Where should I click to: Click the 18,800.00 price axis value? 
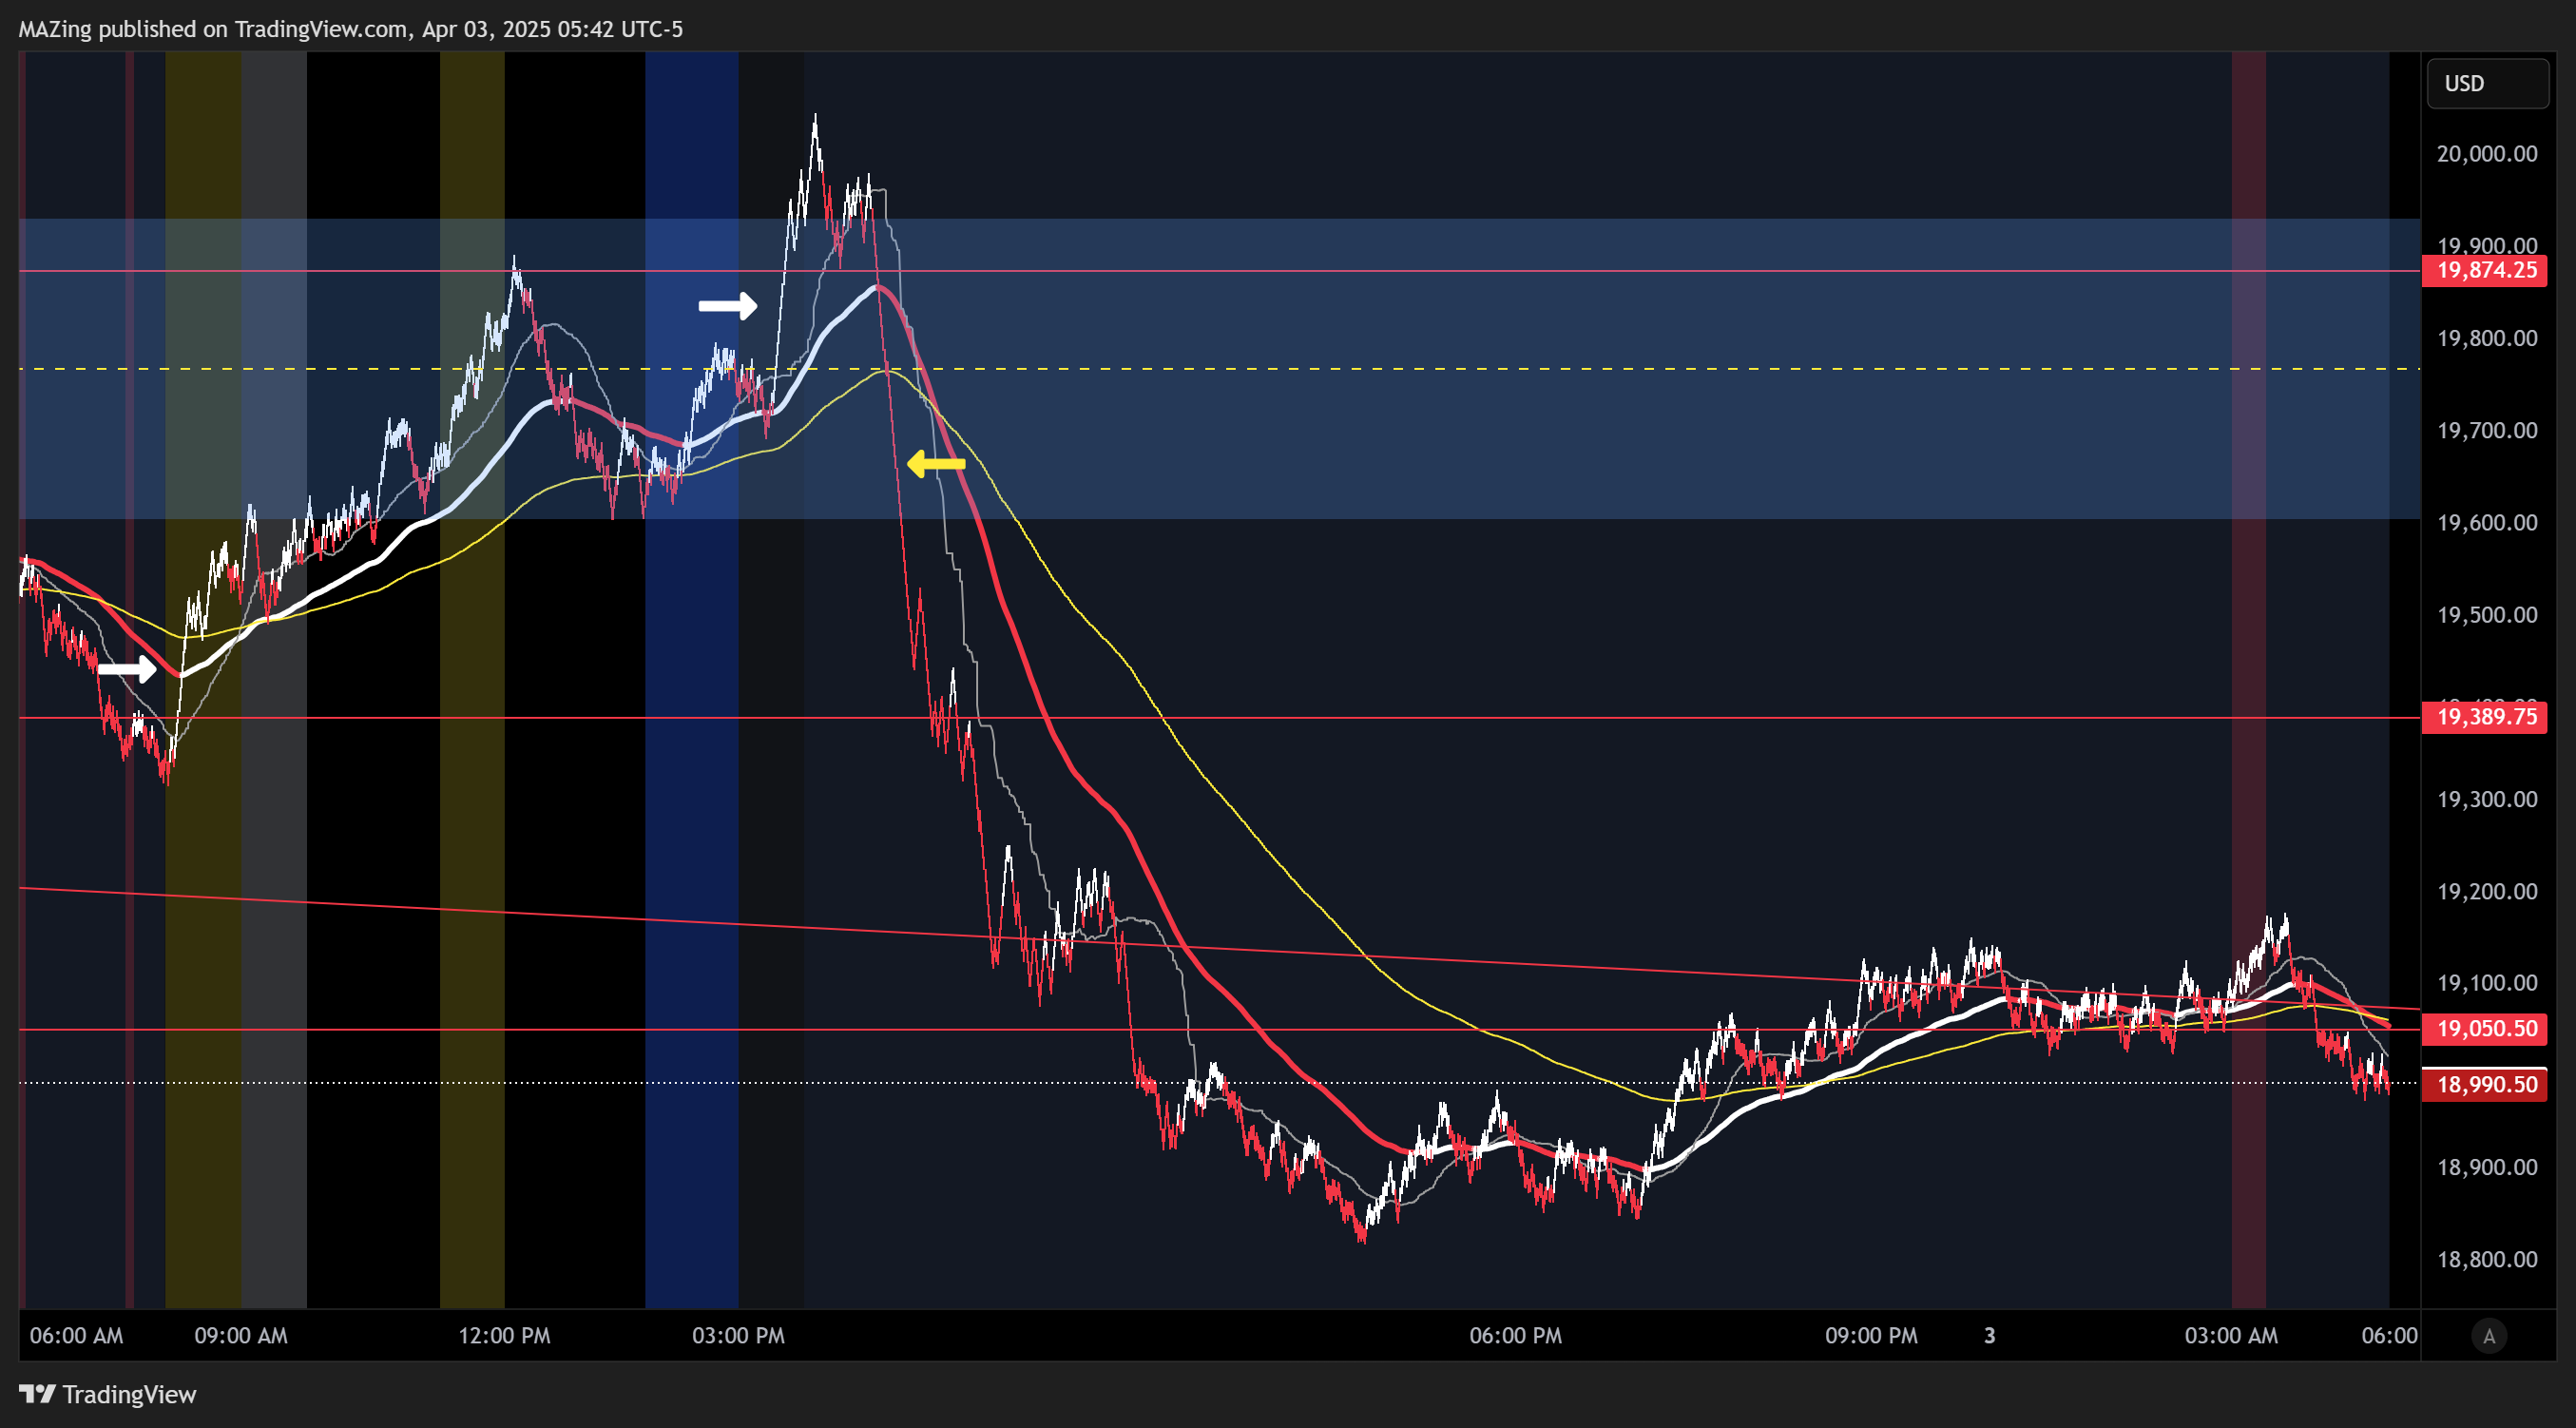(2487, 1260)
